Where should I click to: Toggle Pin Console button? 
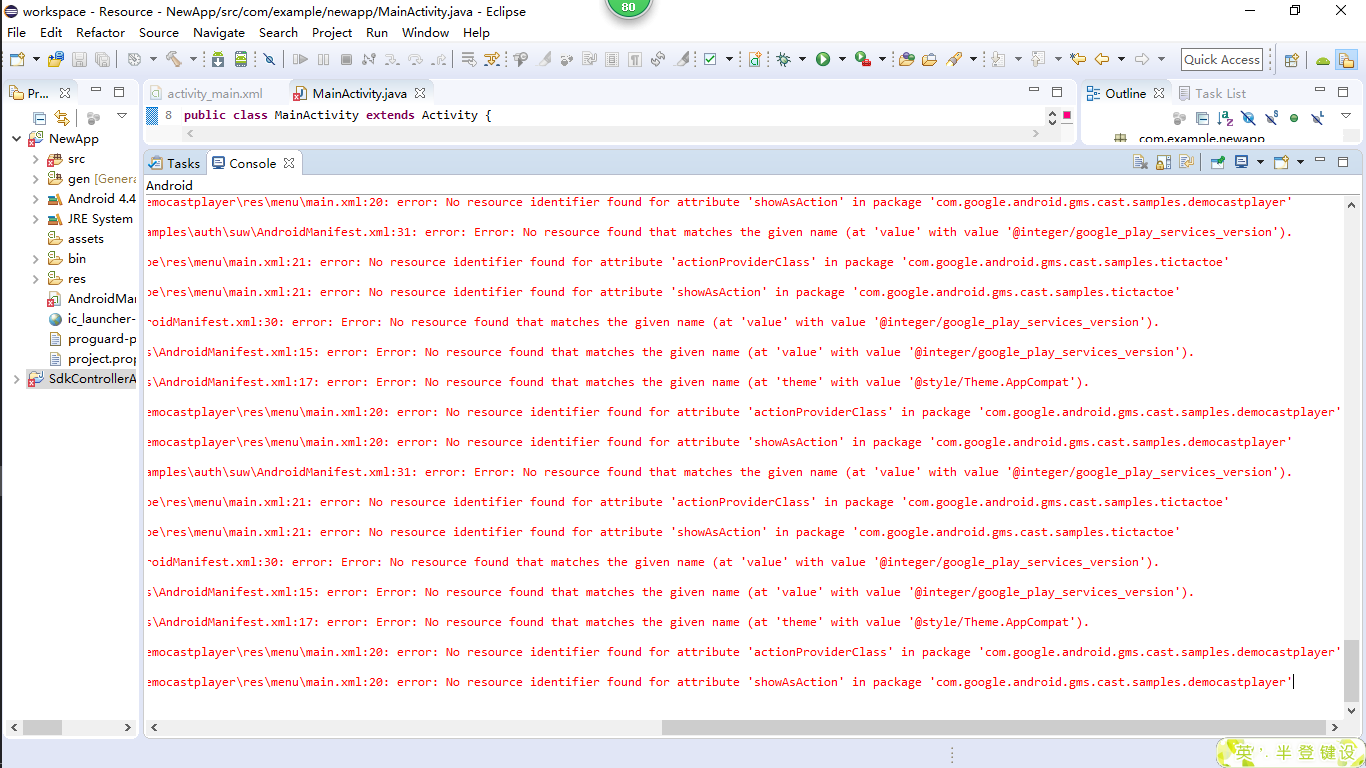tap(1218, 162)
